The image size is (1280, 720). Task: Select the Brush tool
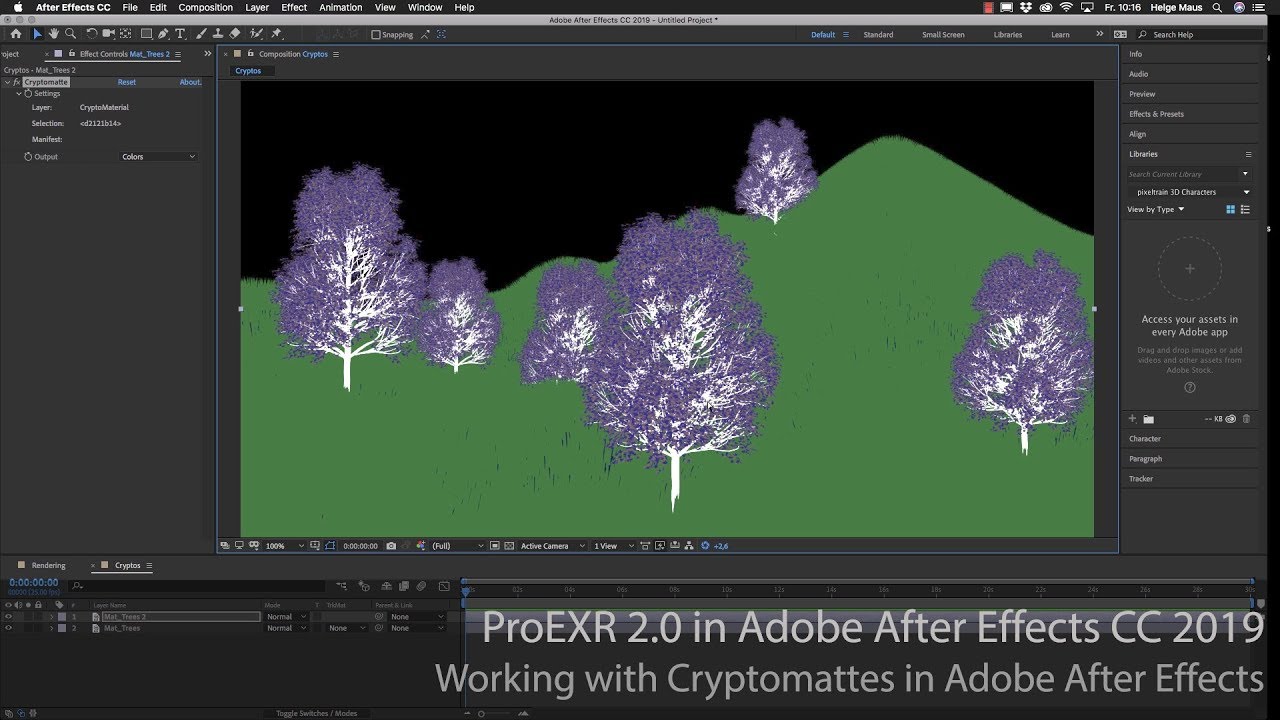[201, 34]
